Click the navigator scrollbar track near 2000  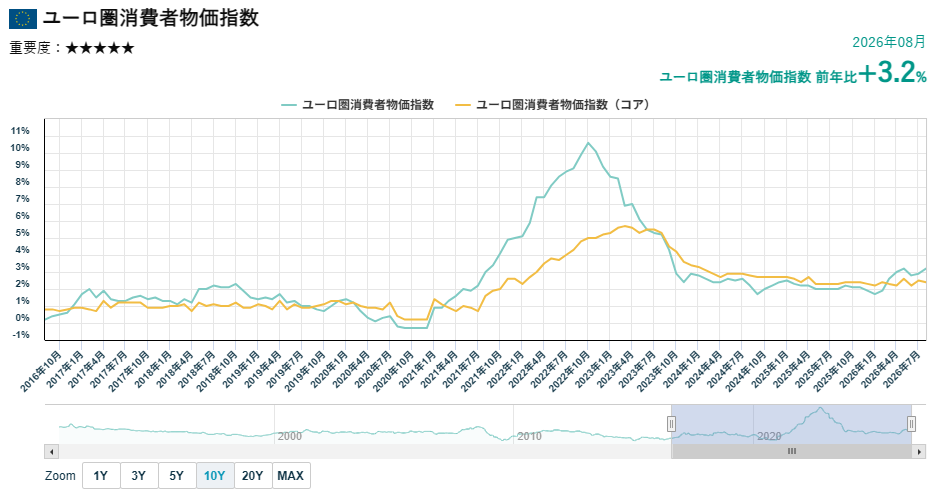click(x=289, y=451)
